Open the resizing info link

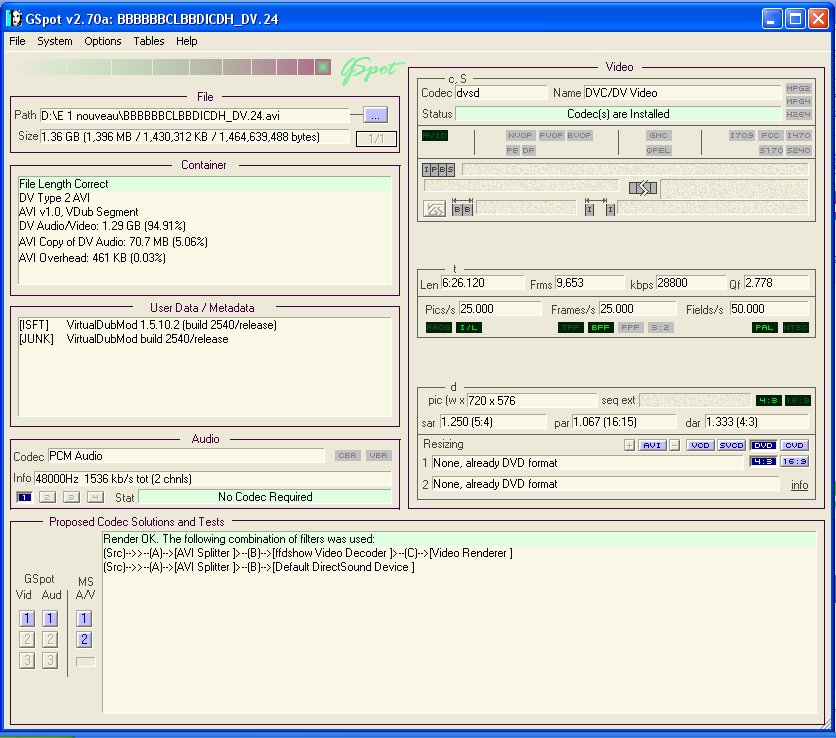tap(799, 485)
